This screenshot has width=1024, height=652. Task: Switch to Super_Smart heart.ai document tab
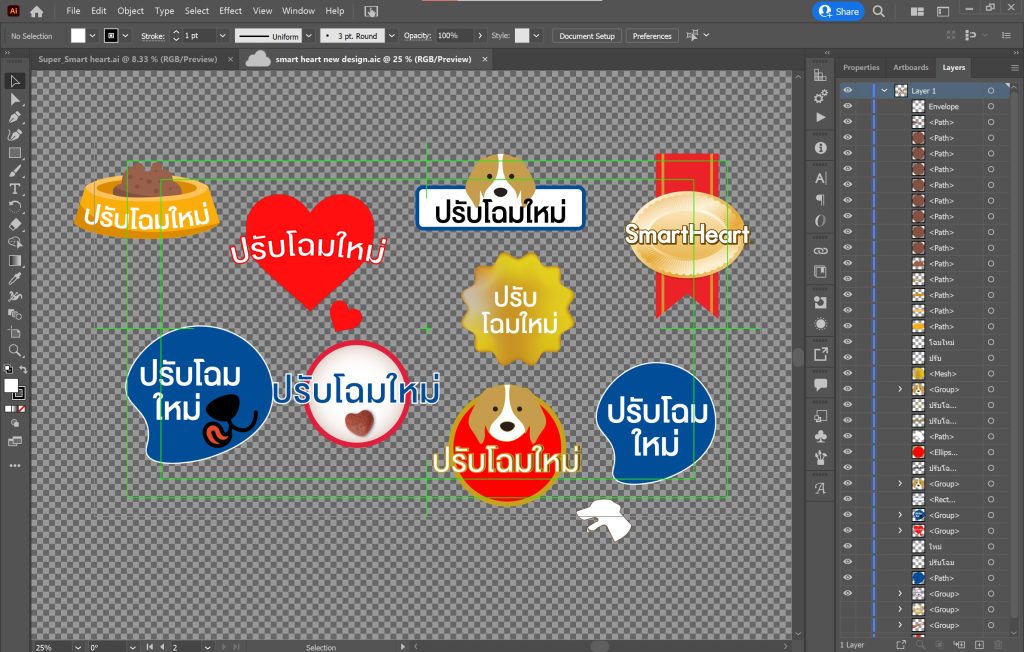coord(127,59)
